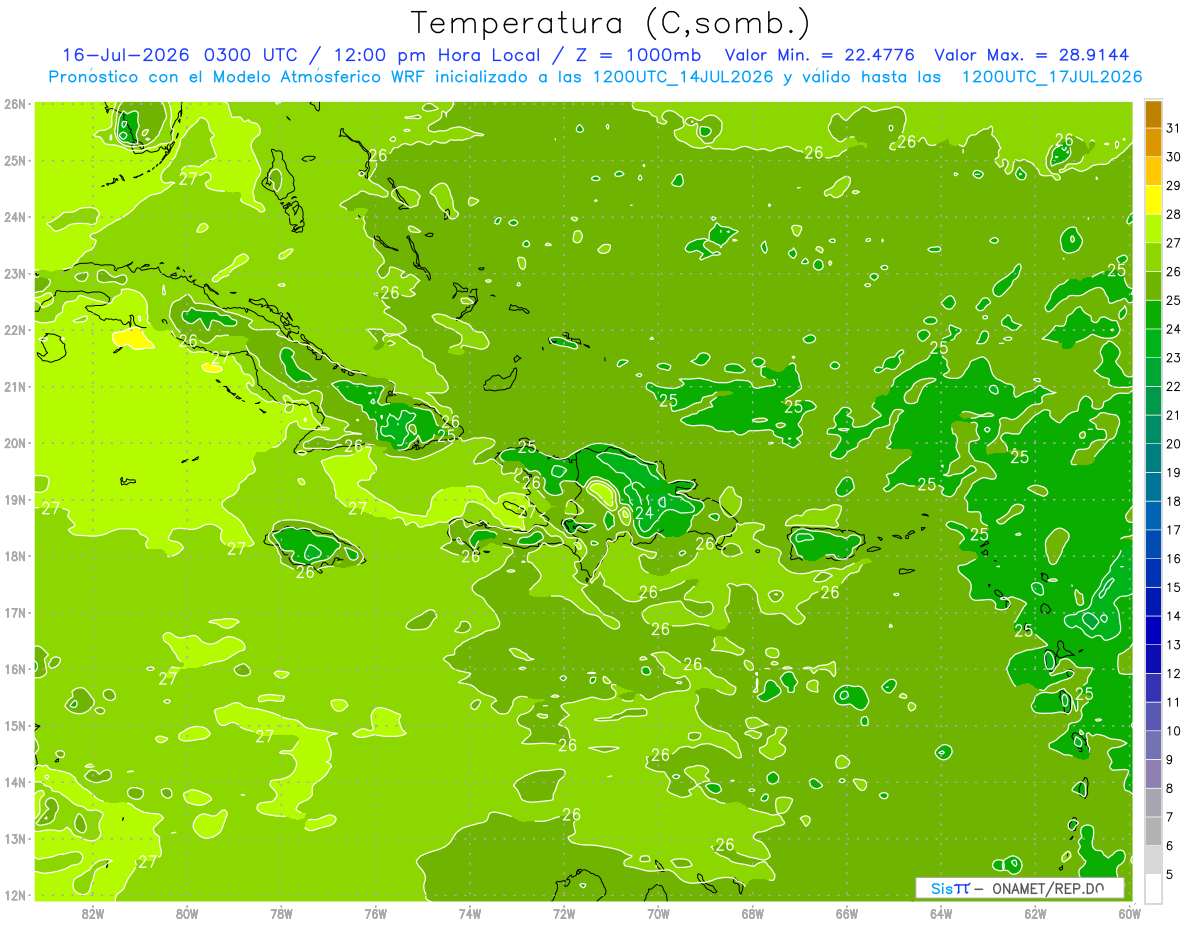
Task: Click the color scale's "18" label
Action: [x=1174, y=501]
